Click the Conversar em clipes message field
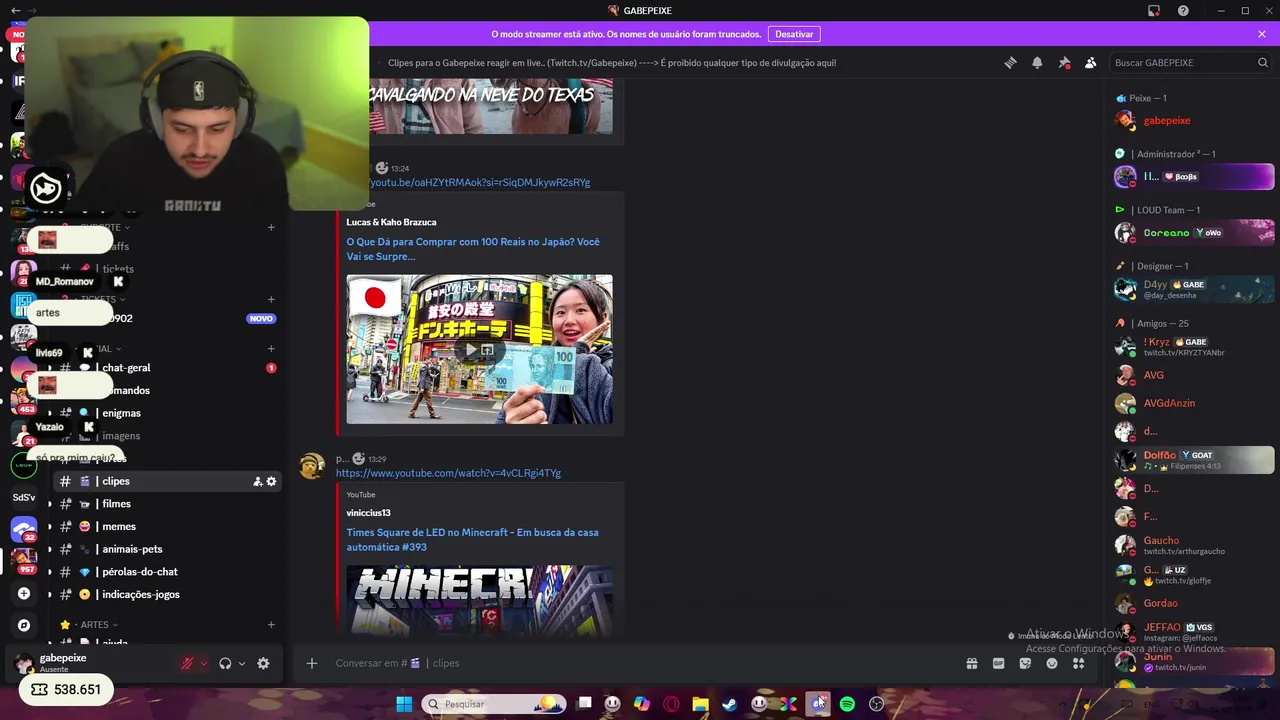The image size is (1280, 720). click(640, 663)
